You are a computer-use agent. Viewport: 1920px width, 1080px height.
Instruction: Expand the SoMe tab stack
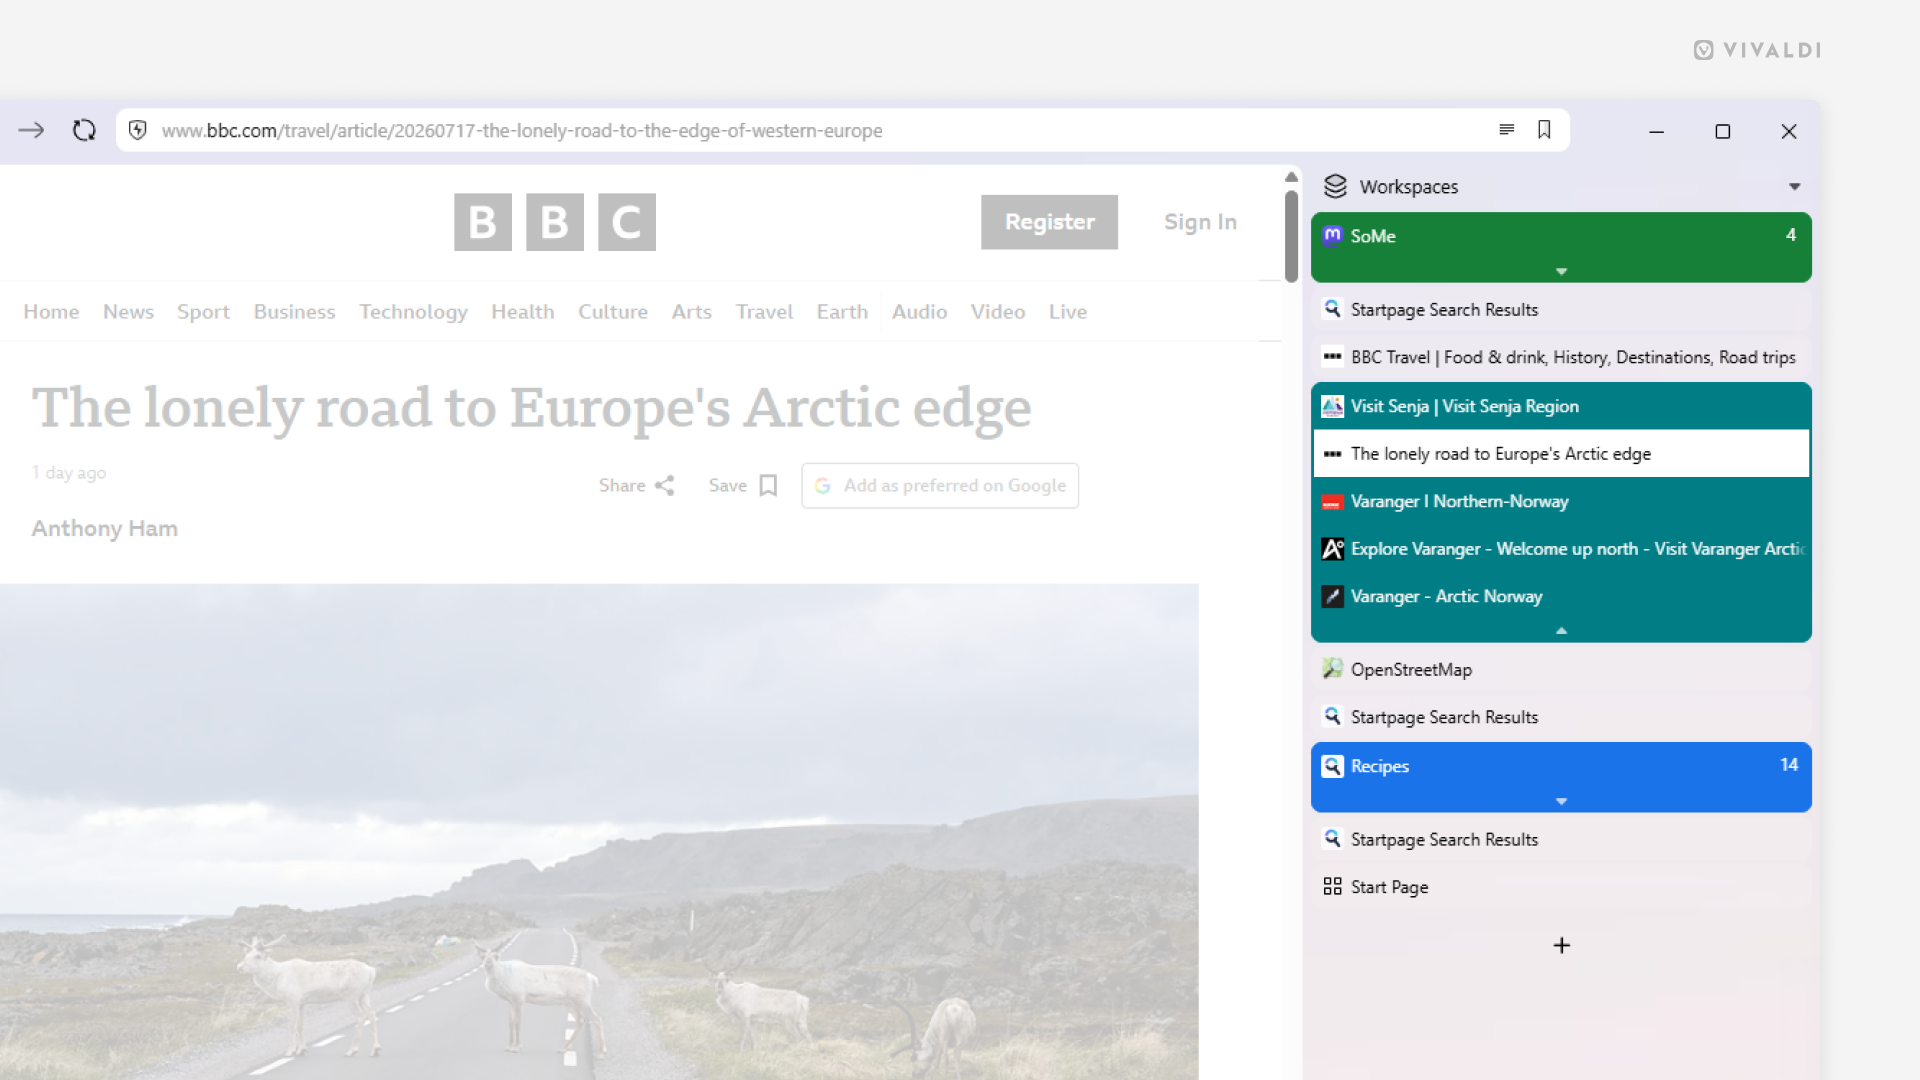click(1561, 271)
